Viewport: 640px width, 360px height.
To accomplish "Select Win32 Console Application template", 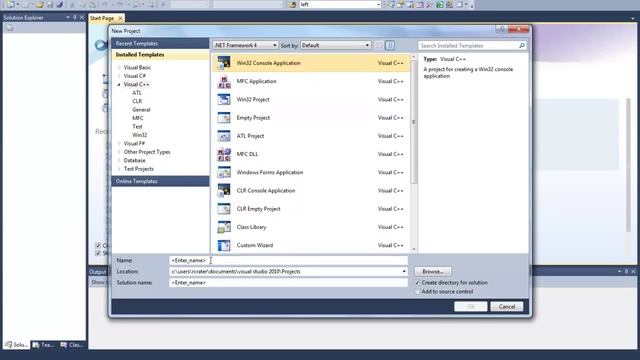I will [x=310, y=63].
